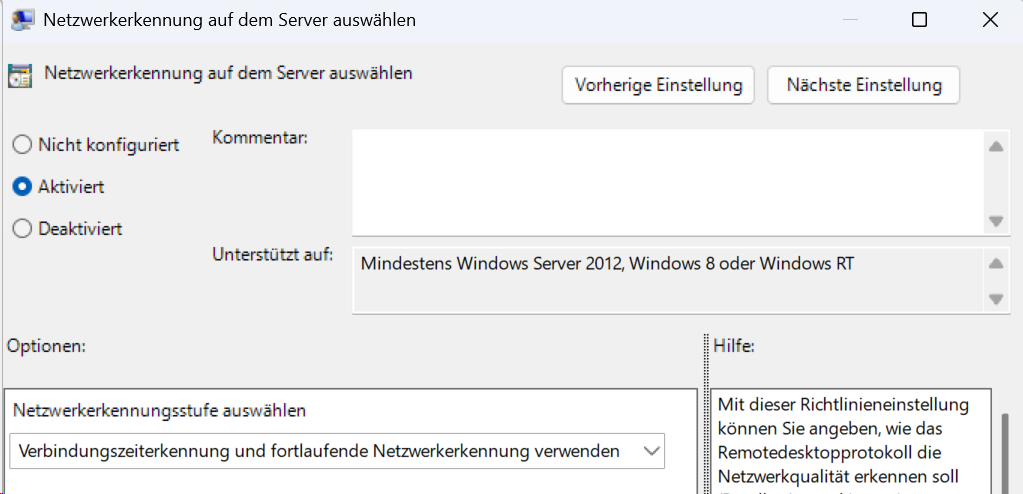Close the Netzwerkerkennung dialog window
Image resolution: width=1023 pixels, height=494 pixels.
(x=989, y=20)
